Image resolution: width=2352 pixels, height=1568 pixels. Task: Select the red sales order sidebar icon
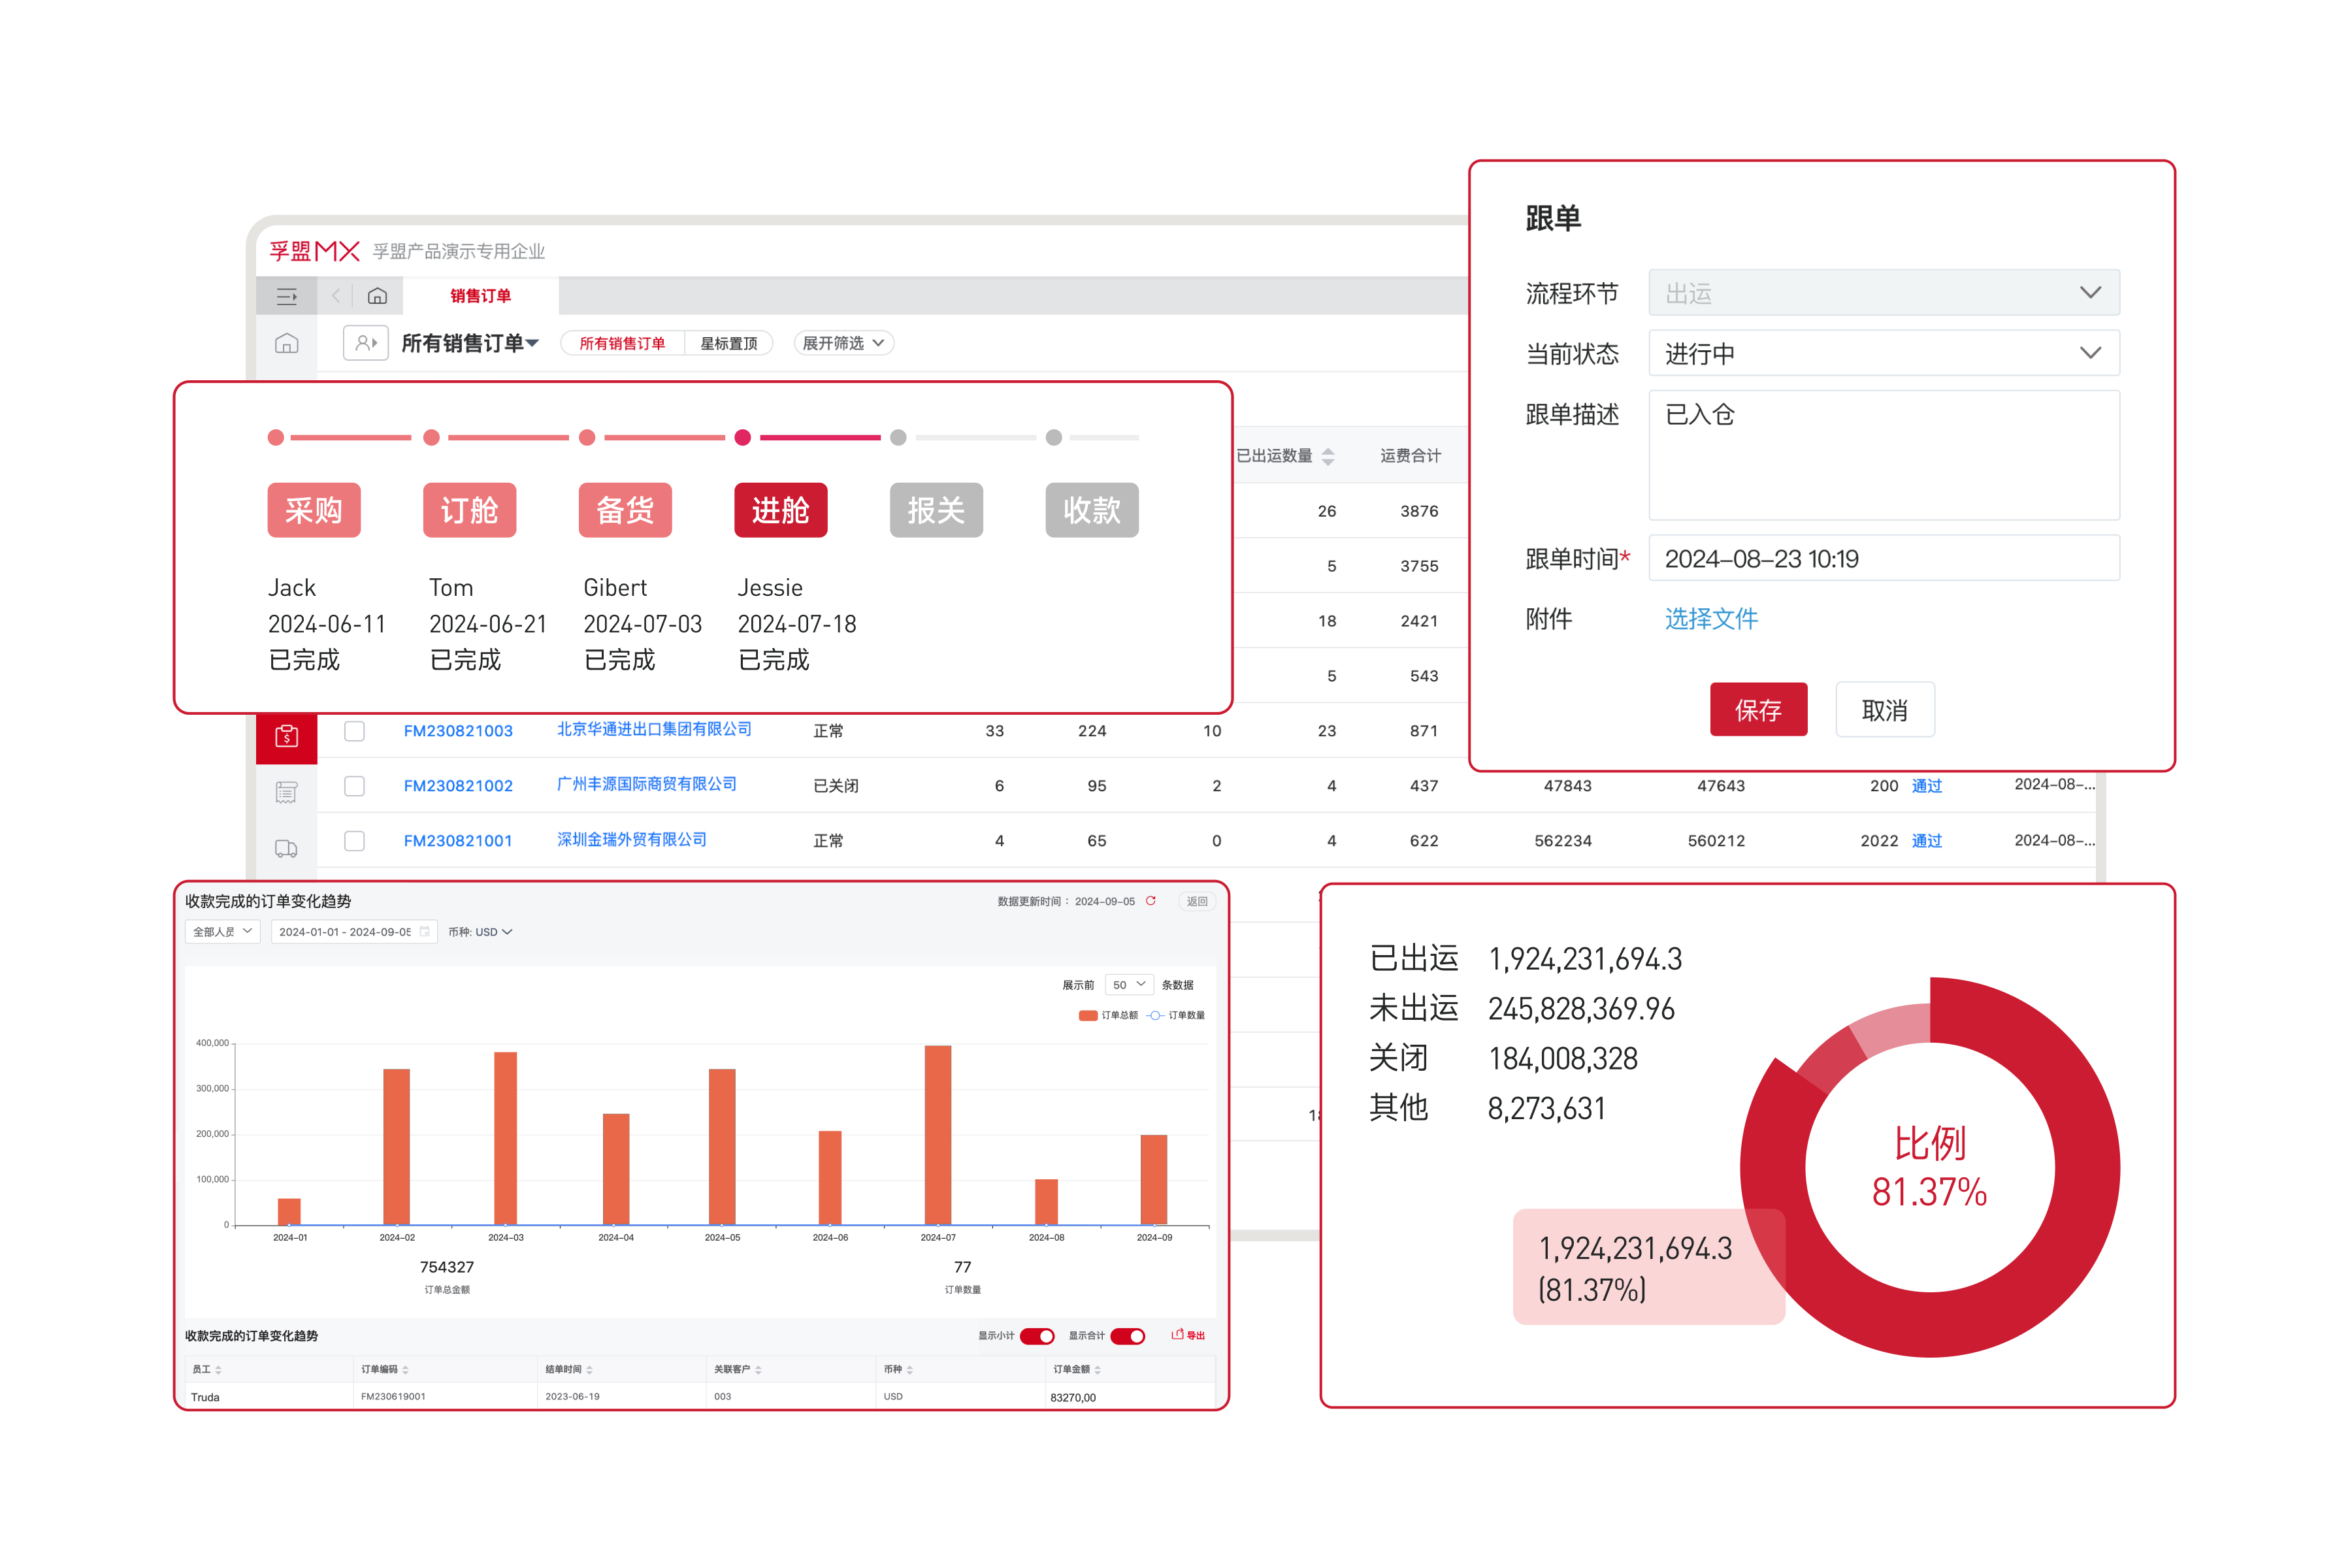[287, 737]
